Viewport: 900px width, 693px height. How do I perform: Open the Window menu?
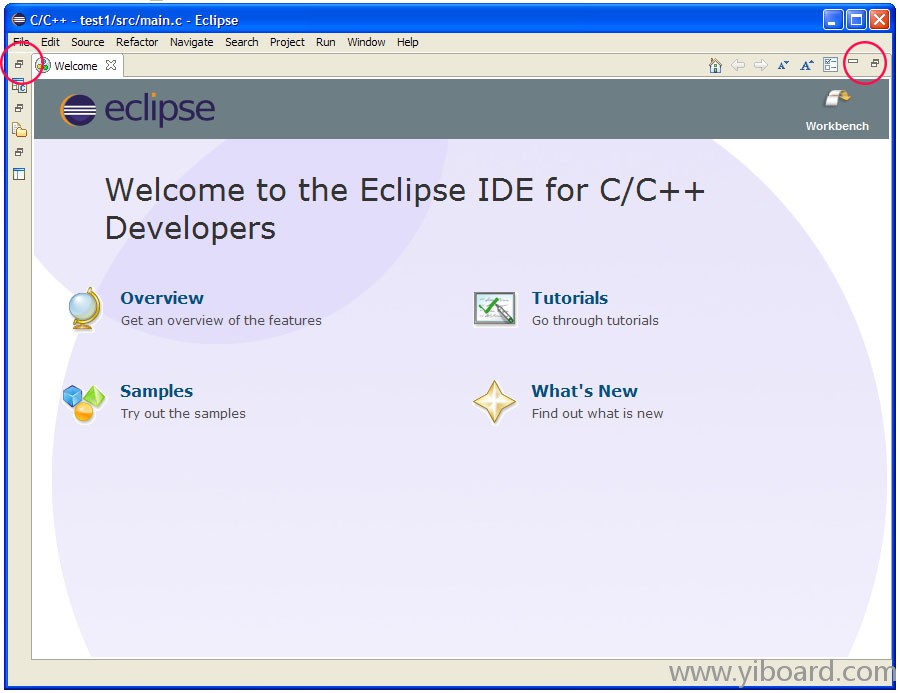point(366,42)
